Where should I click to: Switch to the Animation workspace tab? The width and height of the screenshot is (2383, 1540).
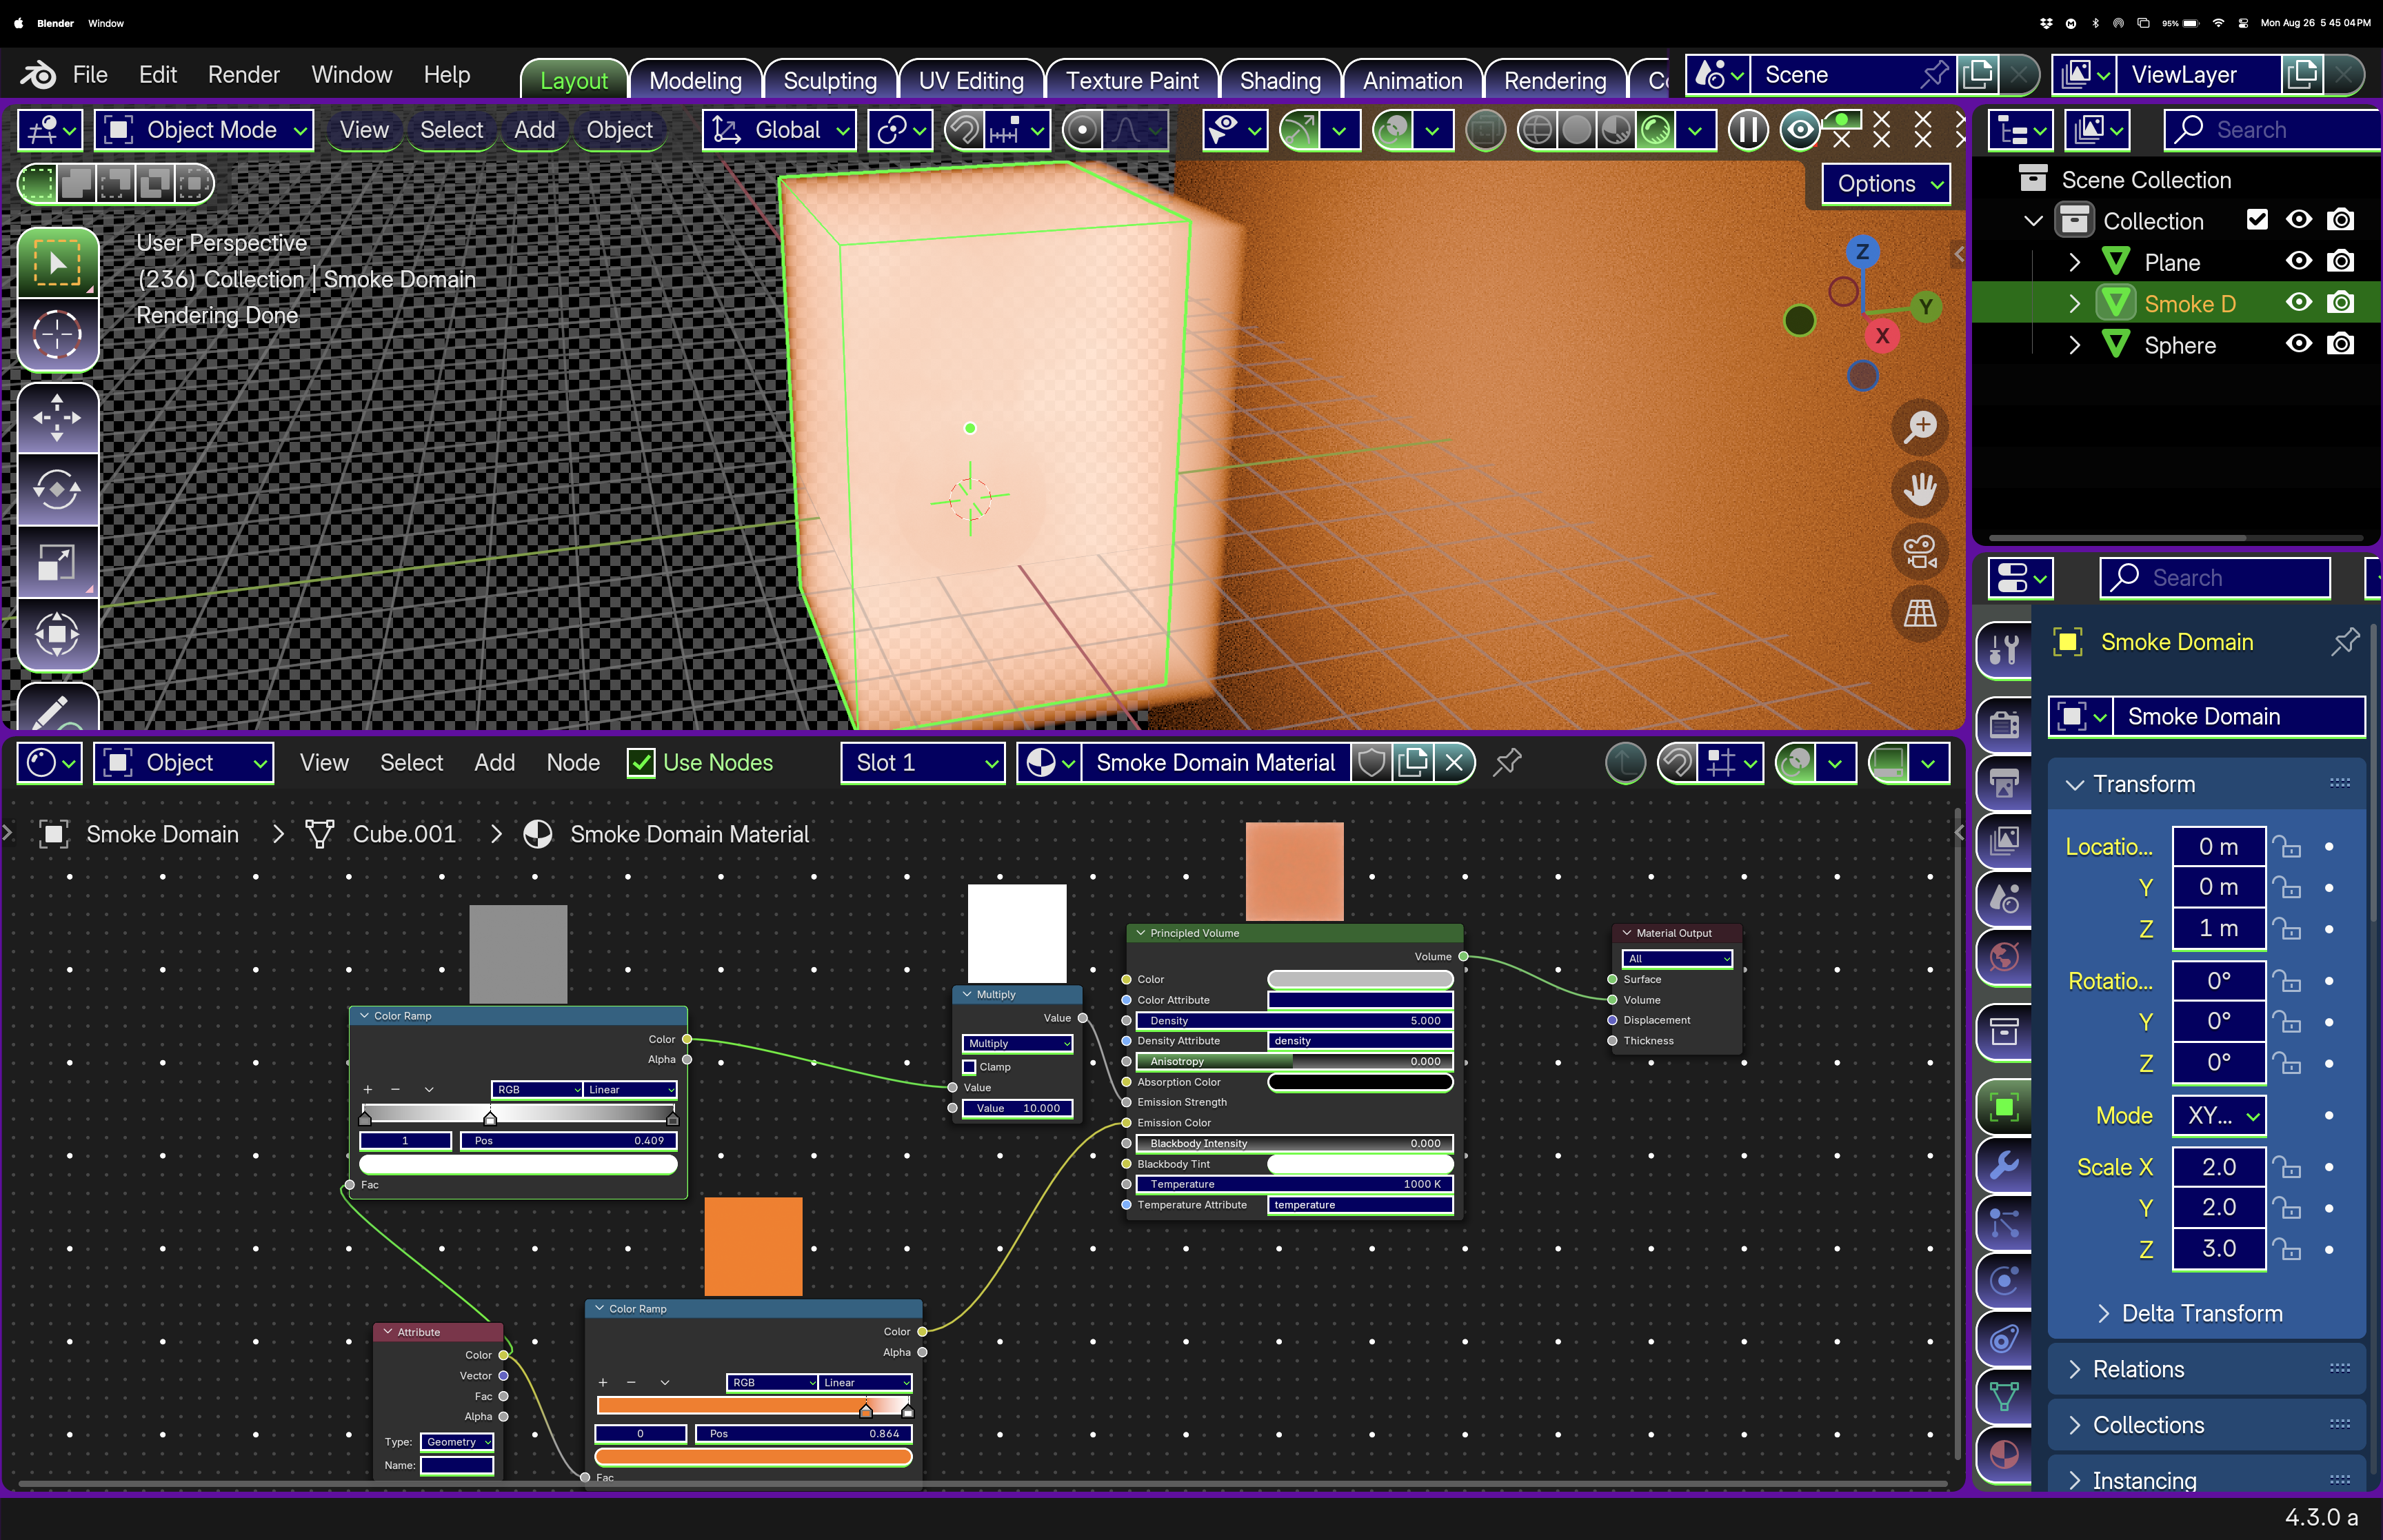(1412, 80)
